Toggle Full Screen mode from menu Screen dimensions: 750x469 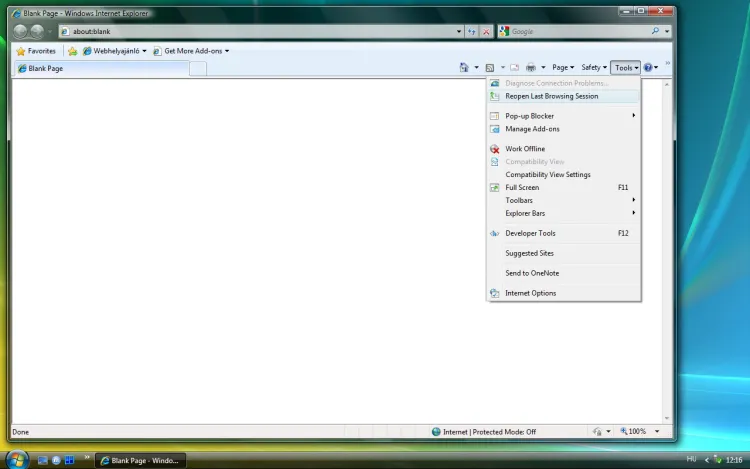[522, 187]
